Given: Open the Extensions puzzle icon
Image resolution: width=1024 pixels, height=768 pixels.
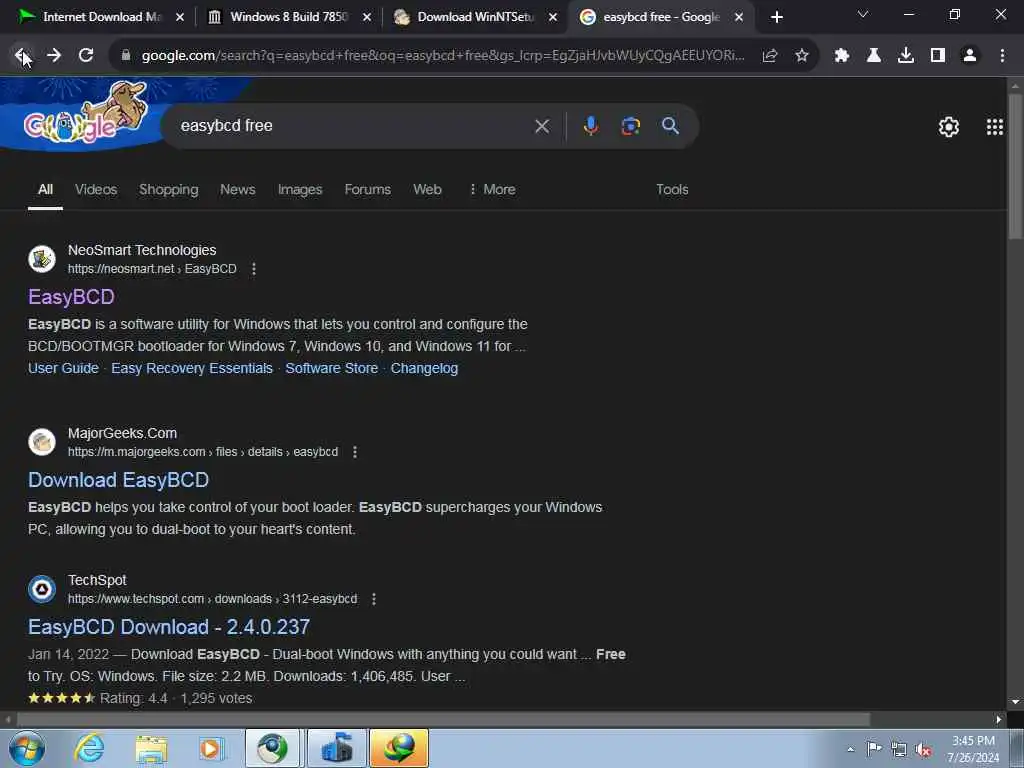Looking at the screenshot, I should click(842, 56).
